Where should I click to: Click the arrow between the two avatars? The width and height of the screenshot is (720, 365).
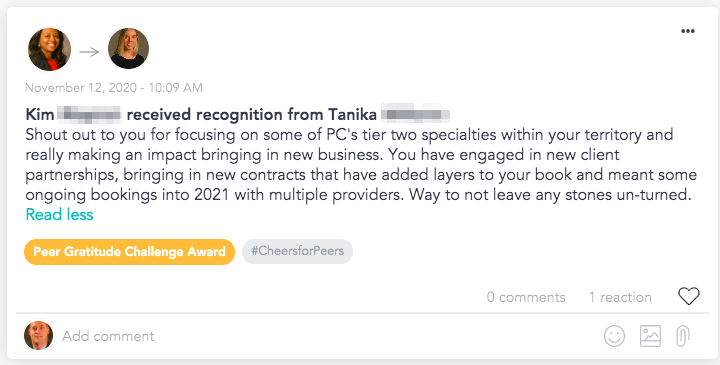pyautogui.click(x=89, y=52)
